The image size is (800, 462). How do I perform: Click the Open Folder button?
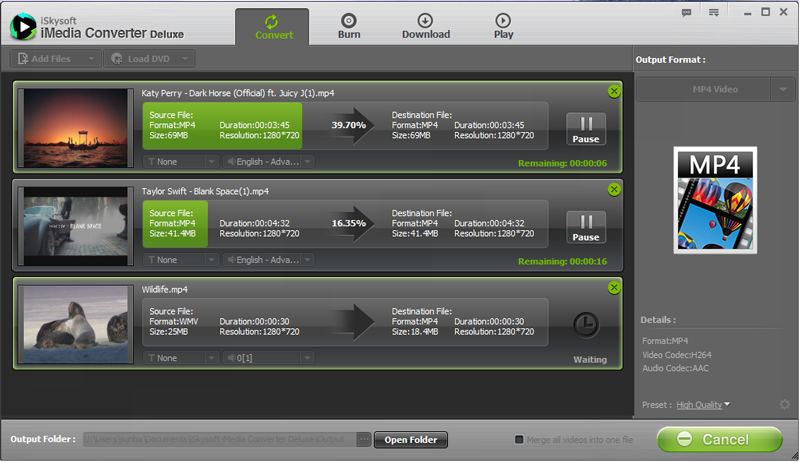point(411,440)
